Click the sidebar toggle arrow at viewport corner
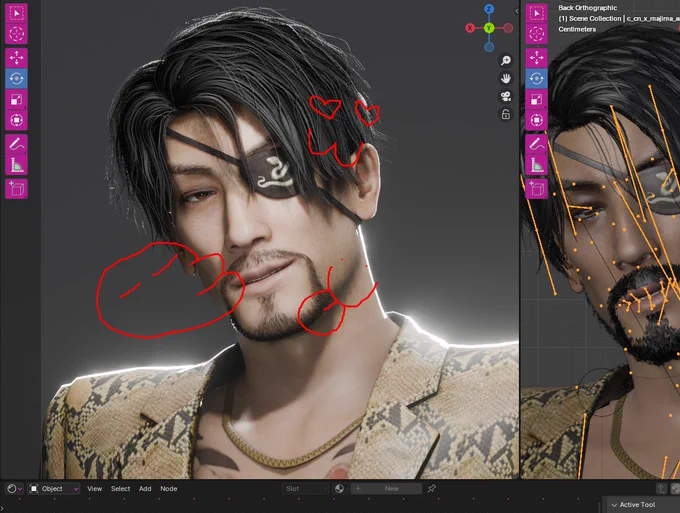 point(517,11)
